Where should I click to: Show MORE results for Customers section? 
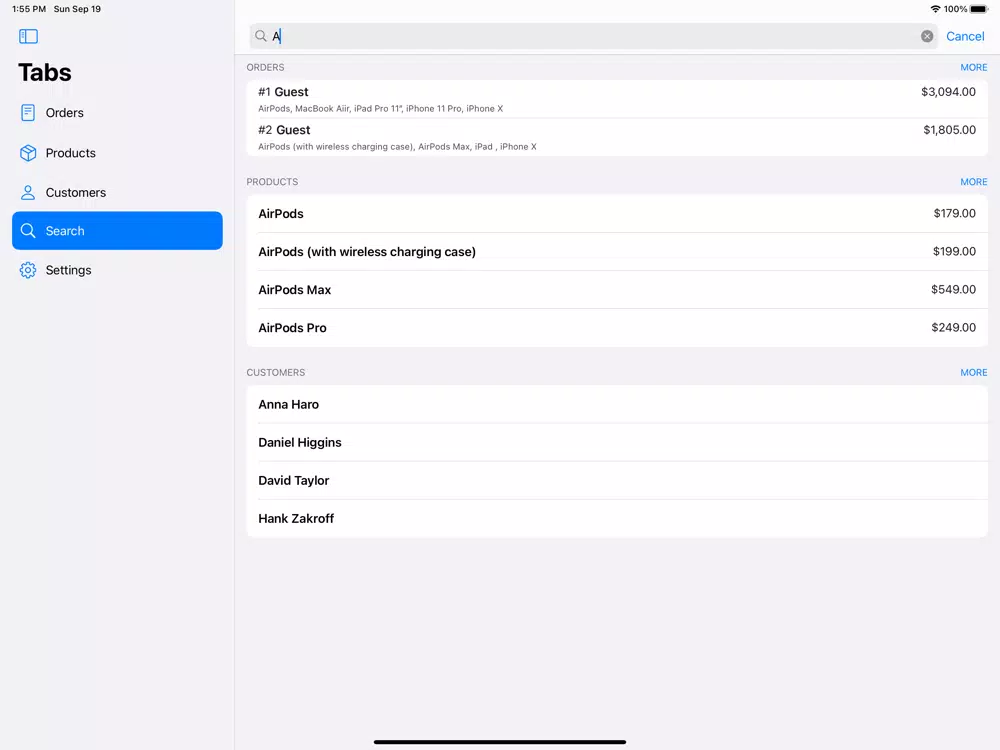[x=973, y=372]
